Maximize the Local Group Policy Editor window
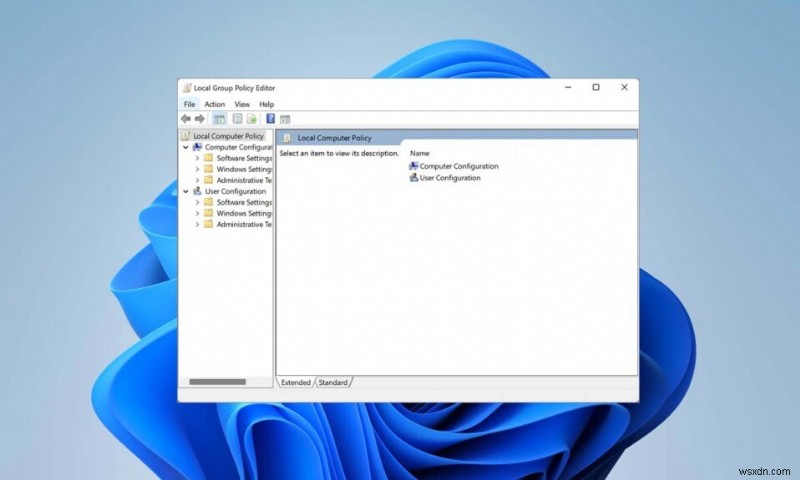Viewport: 800px width, 480px height. (x=596, y=87)
